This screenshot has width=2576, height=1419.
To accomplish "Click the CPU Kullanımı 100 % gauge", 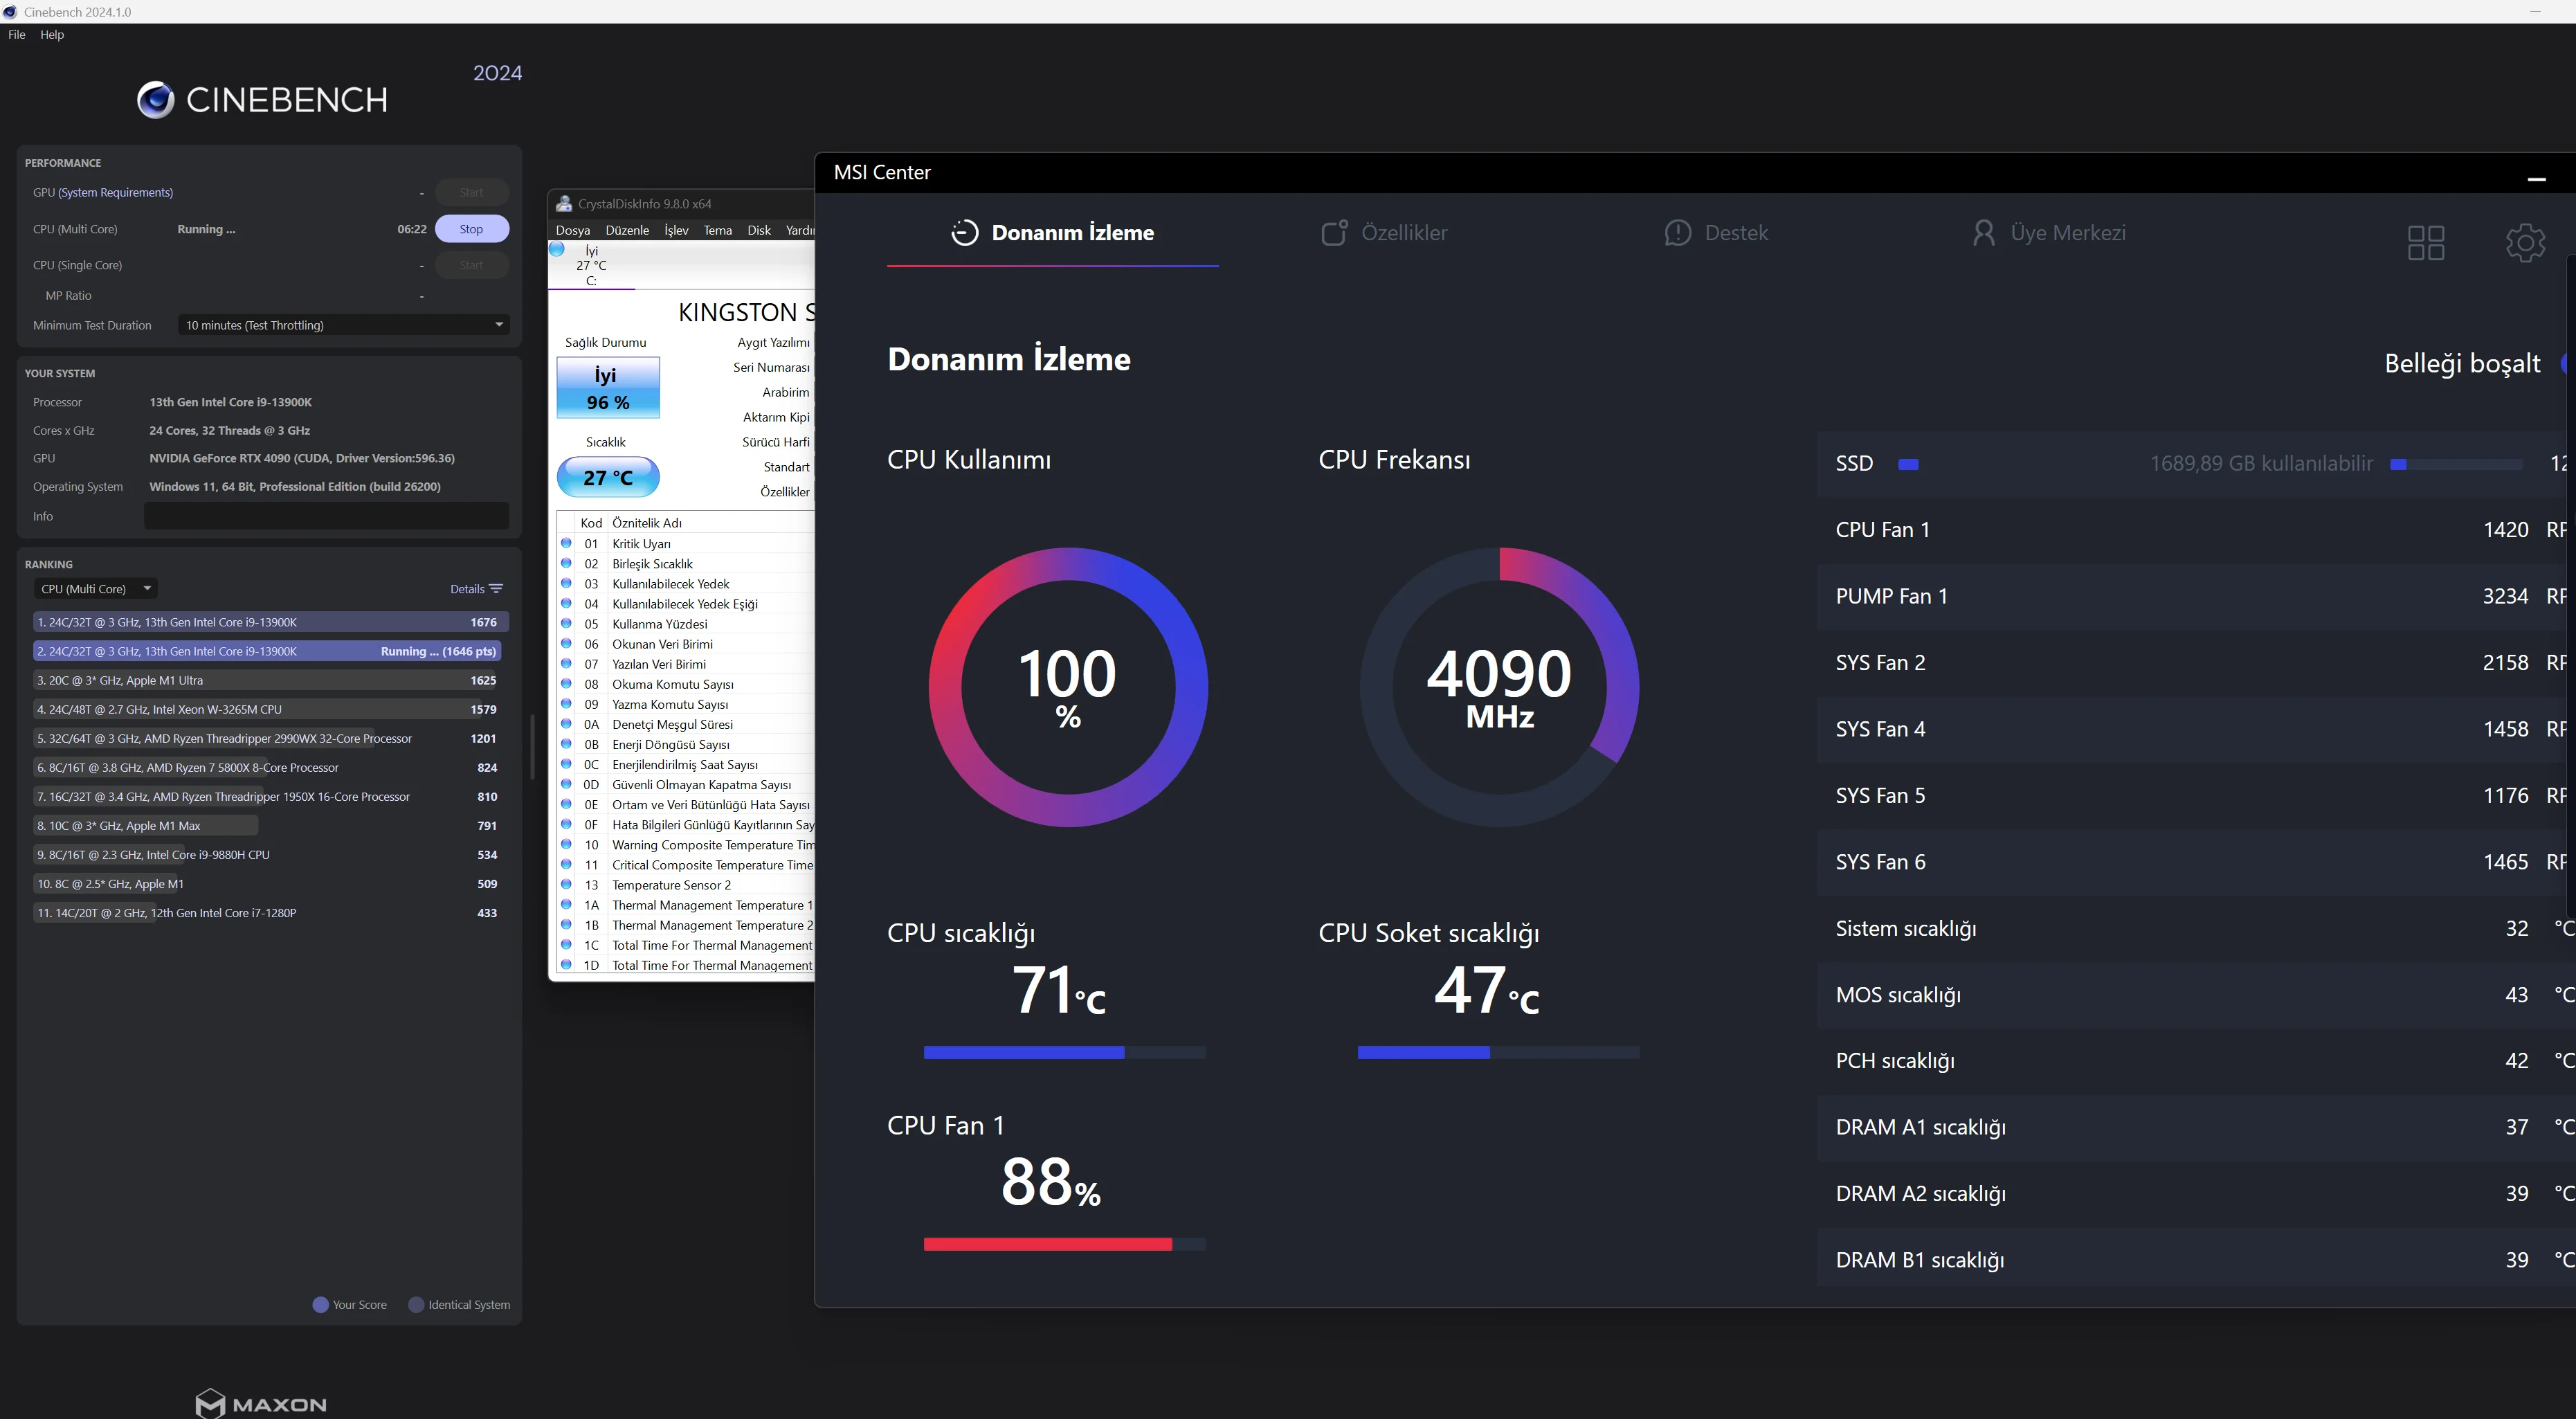I will click(x=1068, y=687).
